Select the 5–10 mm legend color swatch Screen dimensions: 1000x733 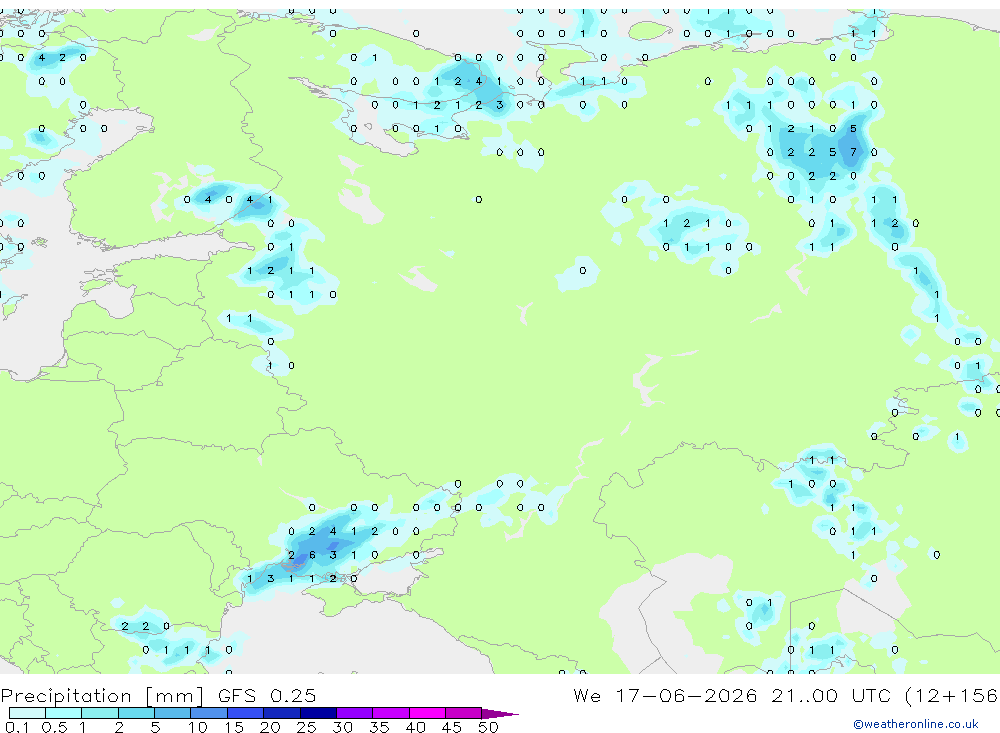click(x=172, y=713)
